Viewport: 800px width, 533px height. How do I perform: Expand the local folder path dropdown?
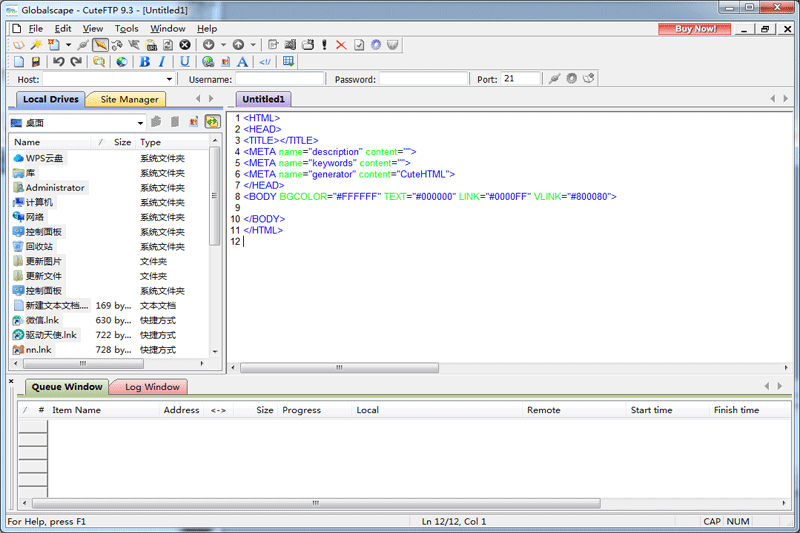click(x=141, y=122)
